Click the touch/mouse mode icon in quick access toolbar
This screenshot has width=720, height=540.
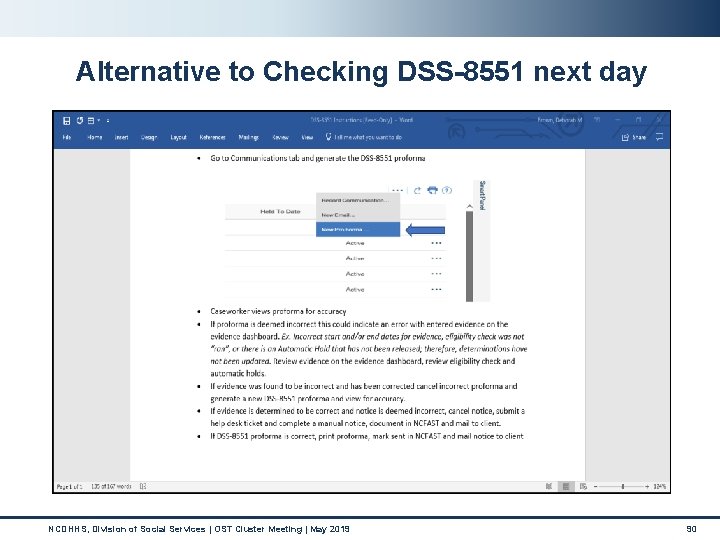pyautogui.click(x=91, y=120)
